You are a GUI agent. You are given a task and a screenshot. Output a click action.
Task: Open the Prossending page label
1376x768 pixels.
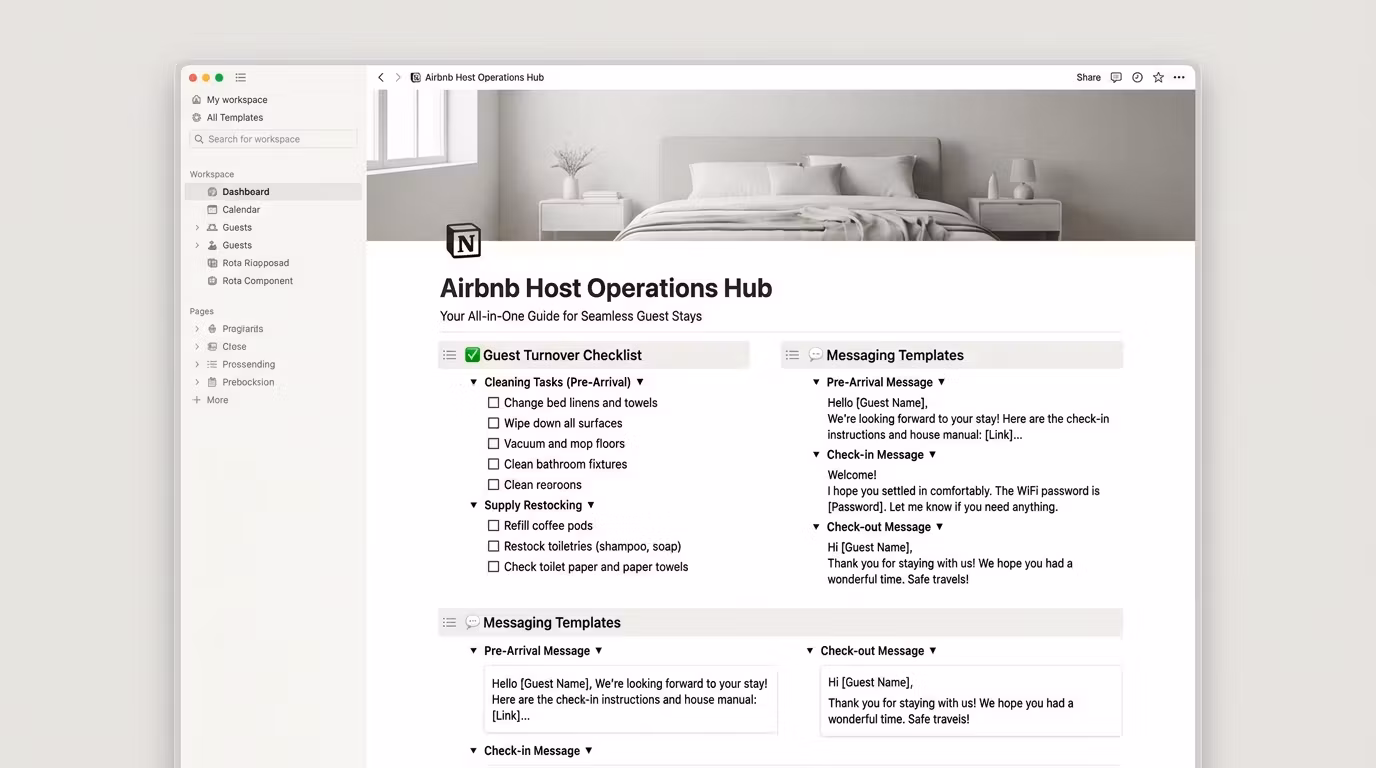coord(249,365)
